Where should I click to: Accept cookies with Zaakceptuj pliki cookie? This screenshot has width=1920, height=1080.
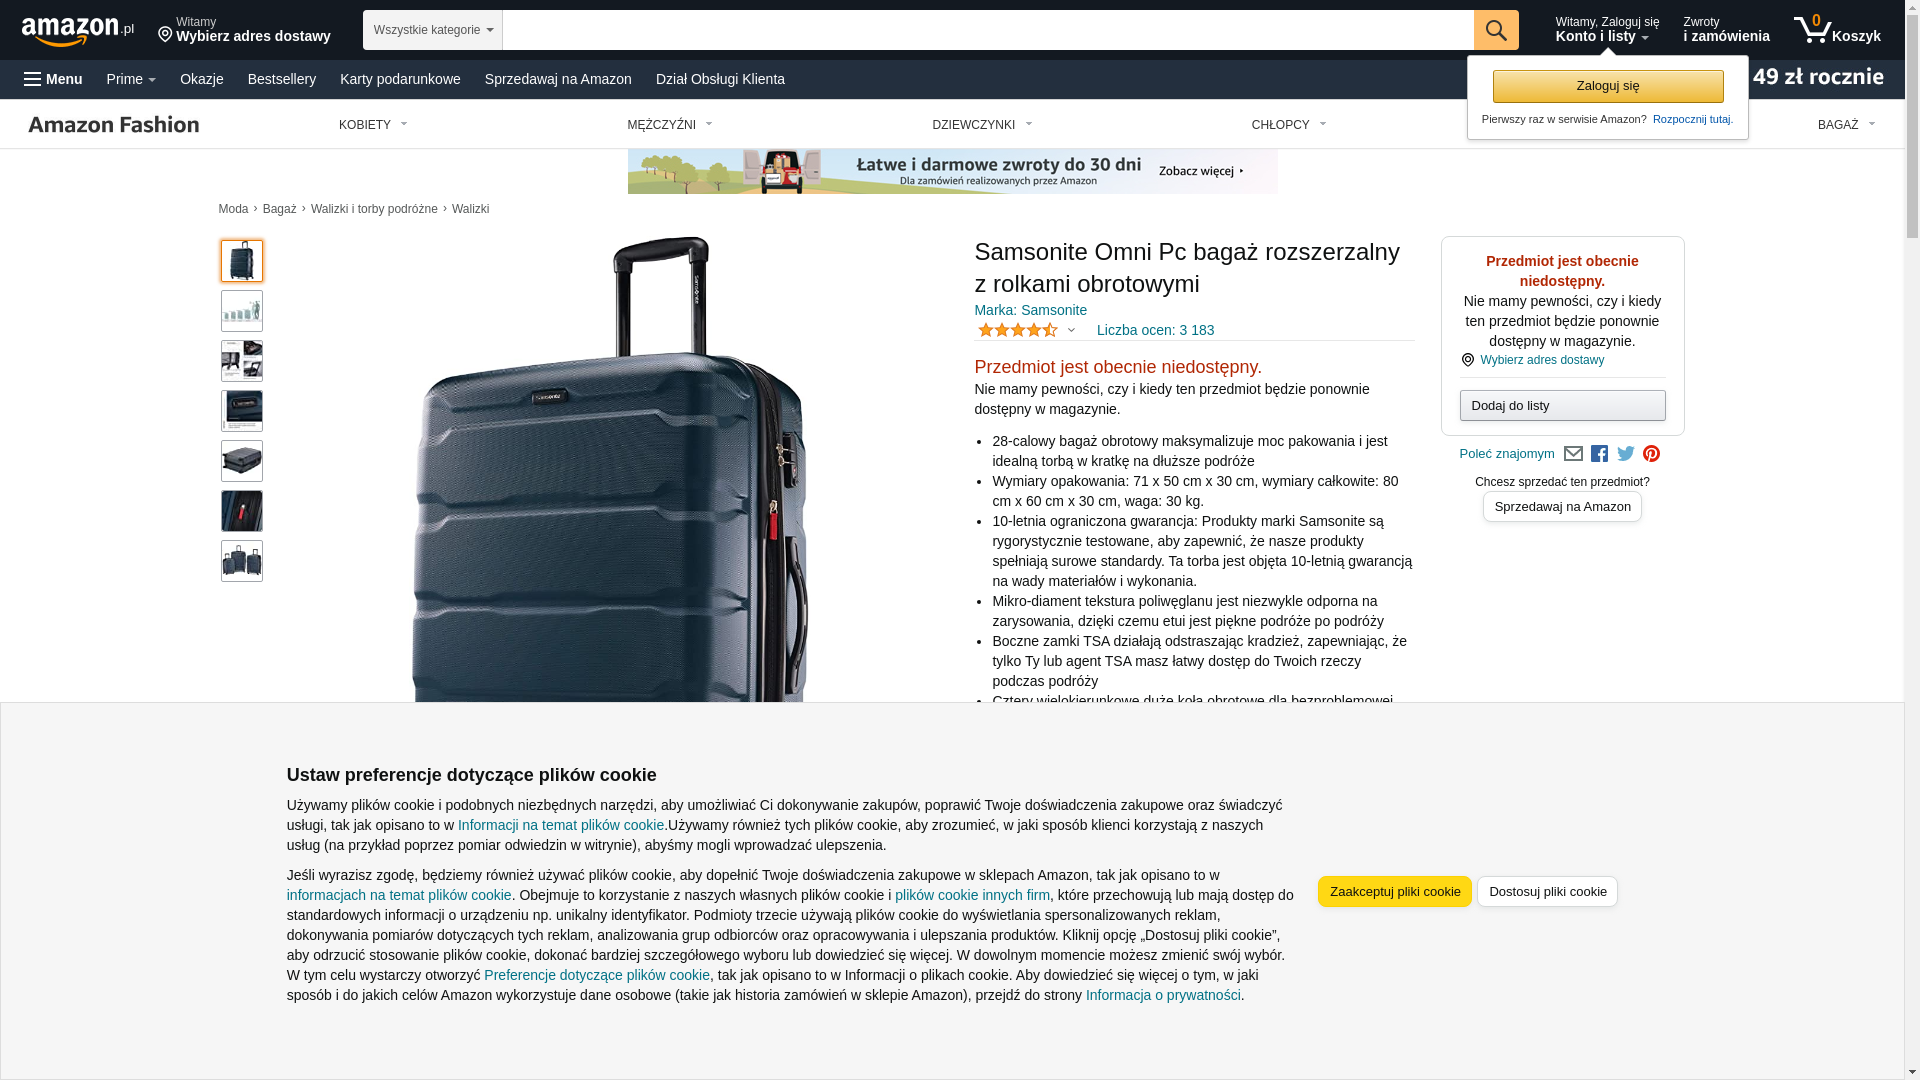point(1394,892)
